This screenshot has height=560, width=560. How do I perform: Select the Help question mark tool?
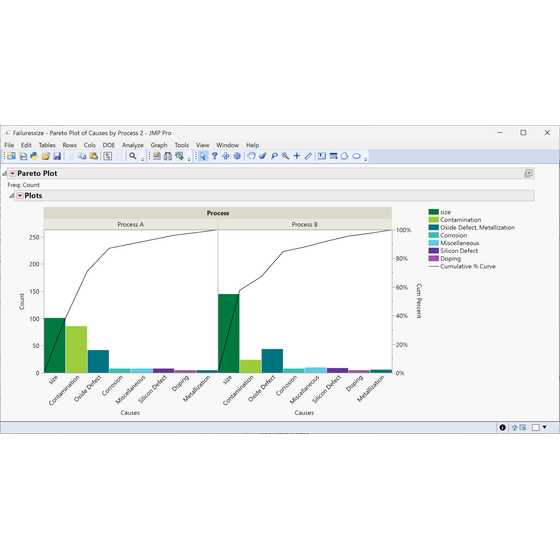pos(214,156)
